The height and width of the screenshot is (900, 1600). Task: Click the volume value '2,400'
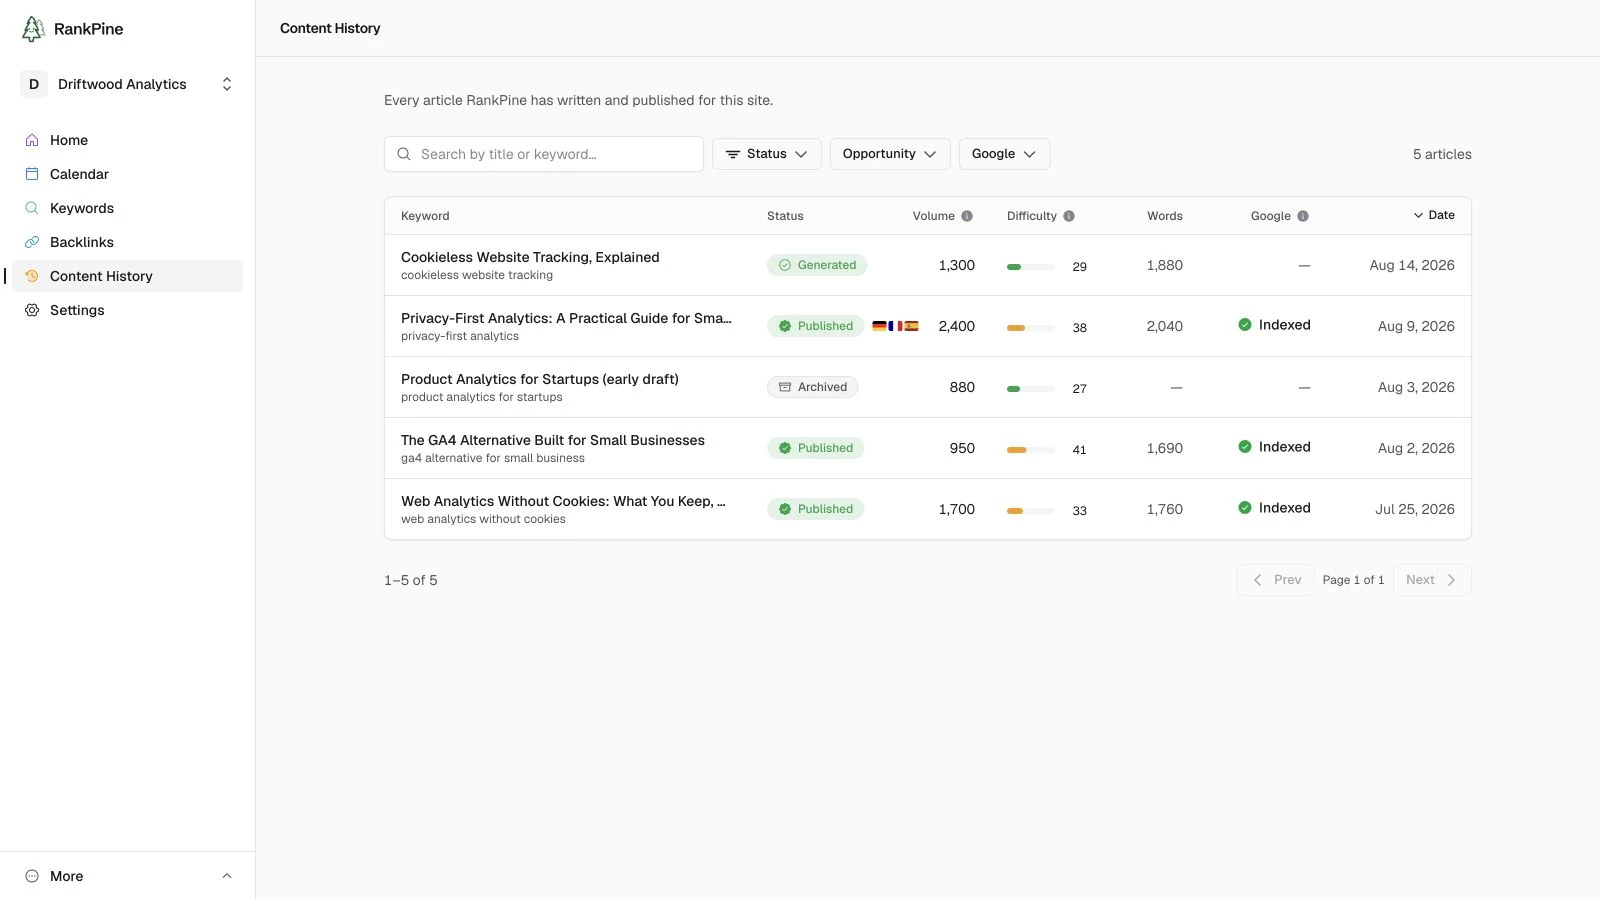(957, 326)
